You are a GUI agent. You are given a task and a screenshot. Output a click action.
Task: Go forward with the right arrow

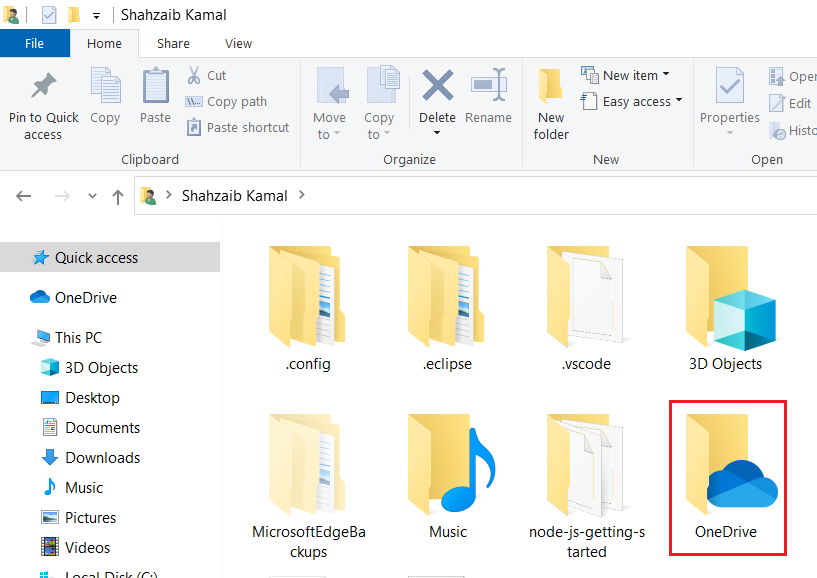pyautogui.click(x=62, y=196)
